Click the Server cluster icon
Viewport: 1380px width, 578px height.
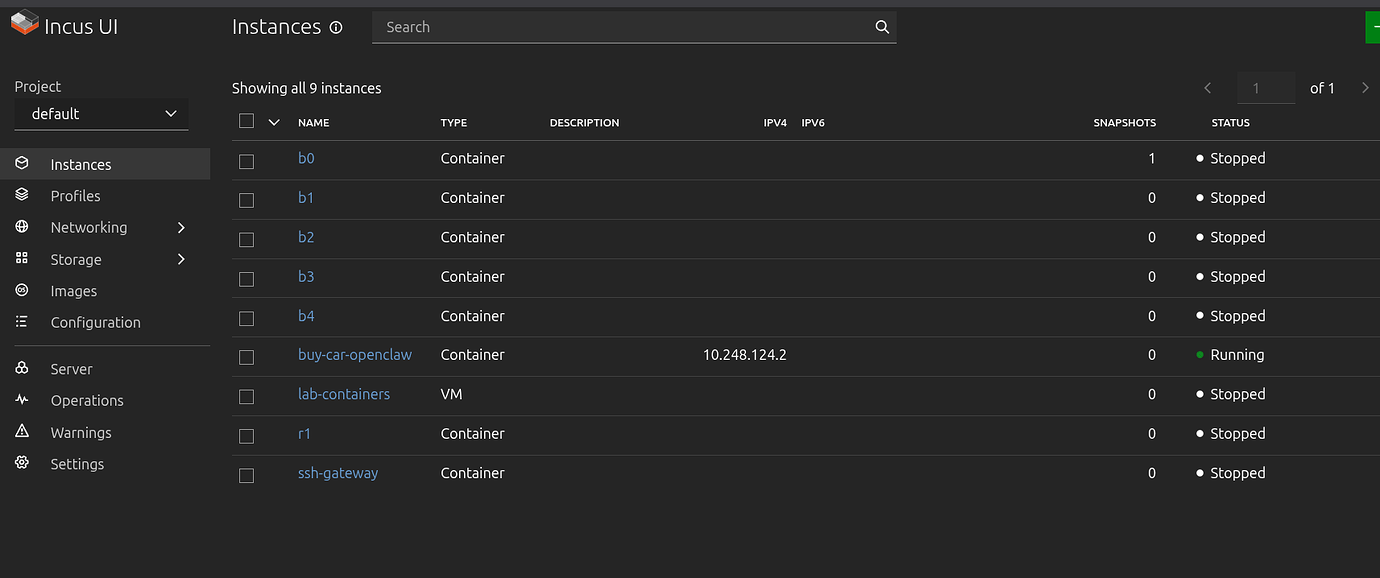(x=22, y=368)
